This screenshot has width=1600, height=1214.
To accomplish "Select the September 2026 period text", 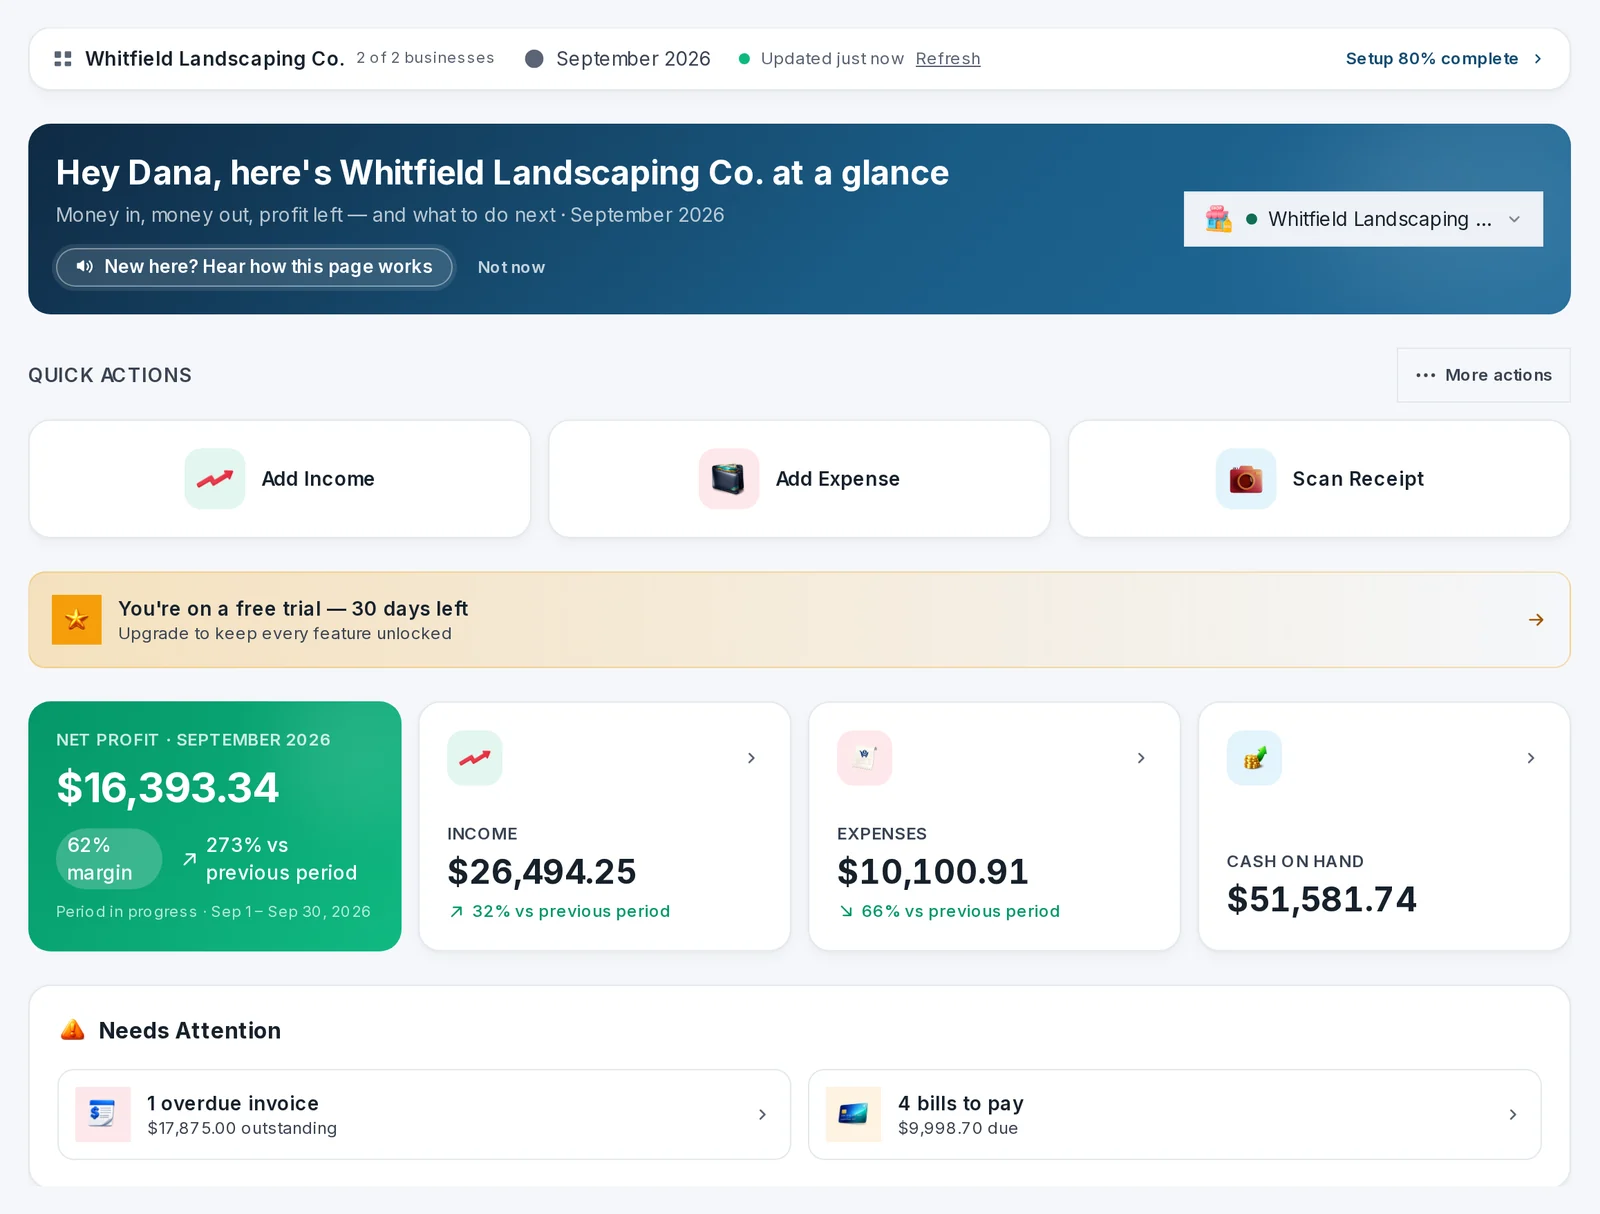I will (633, 59).
